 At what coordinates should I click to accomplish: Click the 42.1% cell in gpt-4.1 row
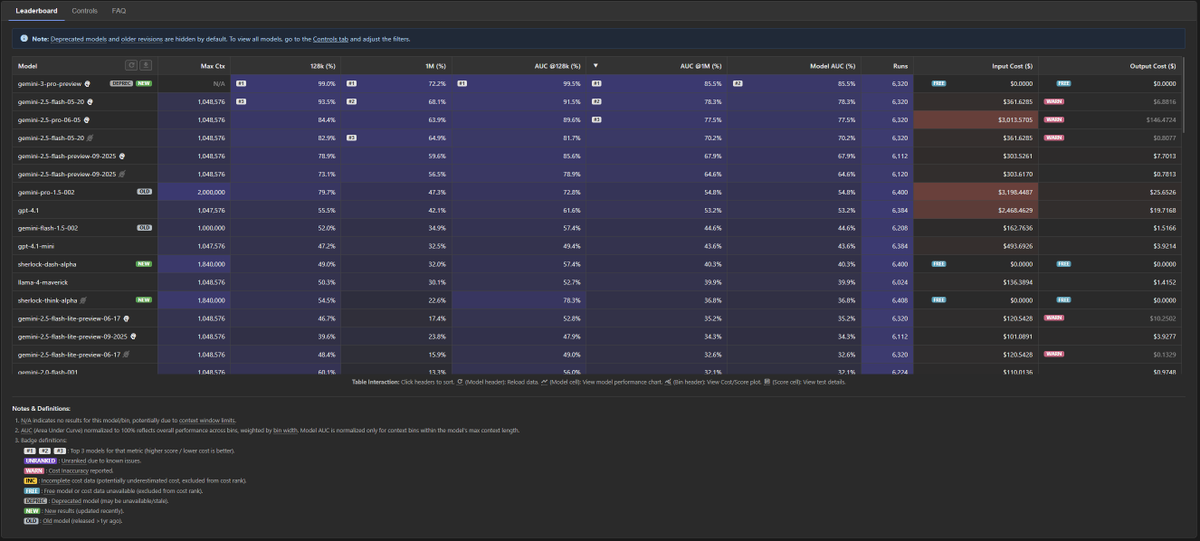395,209
